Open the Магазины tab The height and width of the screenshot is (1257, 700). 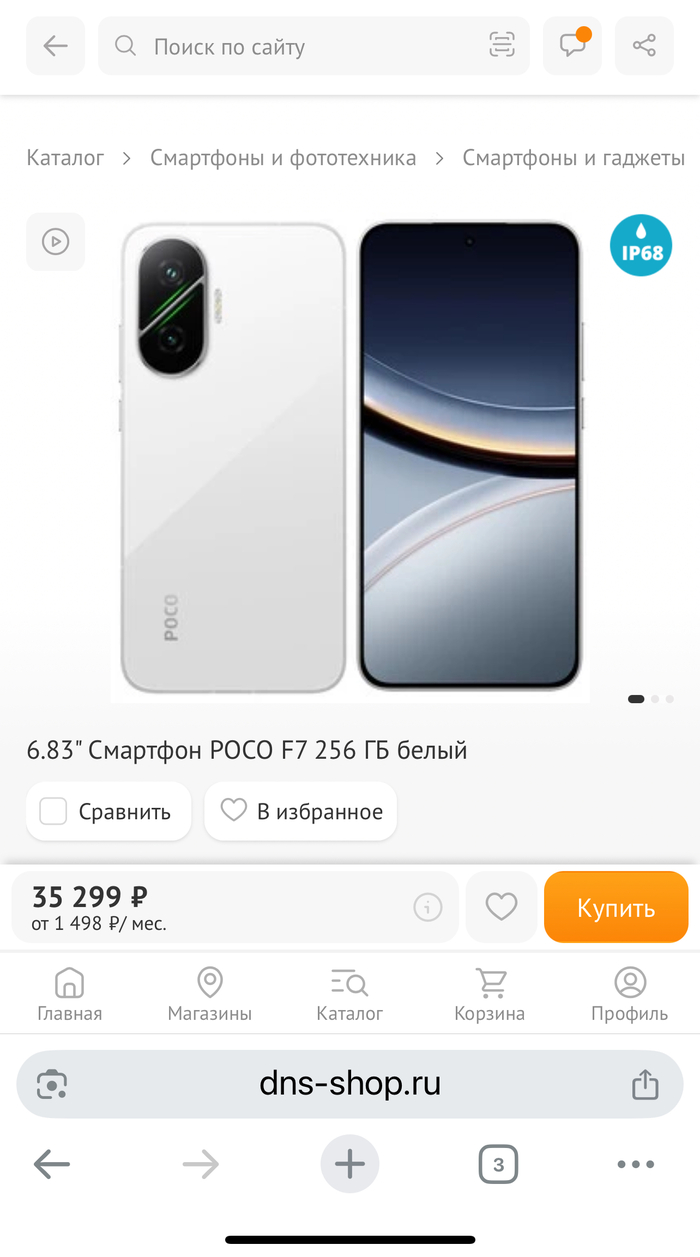click(210, 994)
